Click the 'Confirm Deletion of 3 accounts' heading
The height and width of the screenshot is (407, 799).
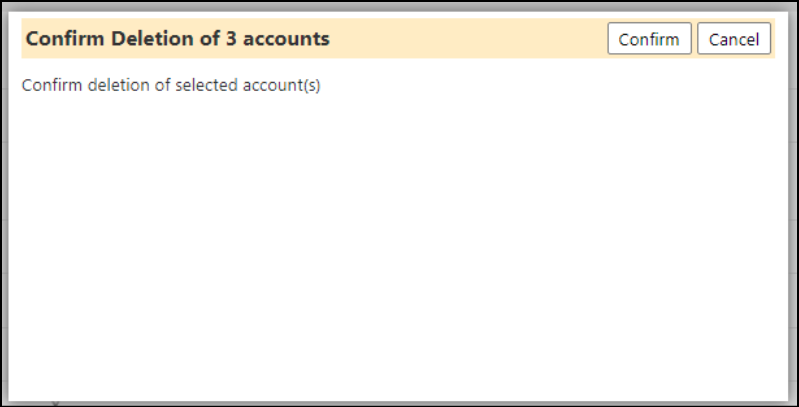coord(178,39)
